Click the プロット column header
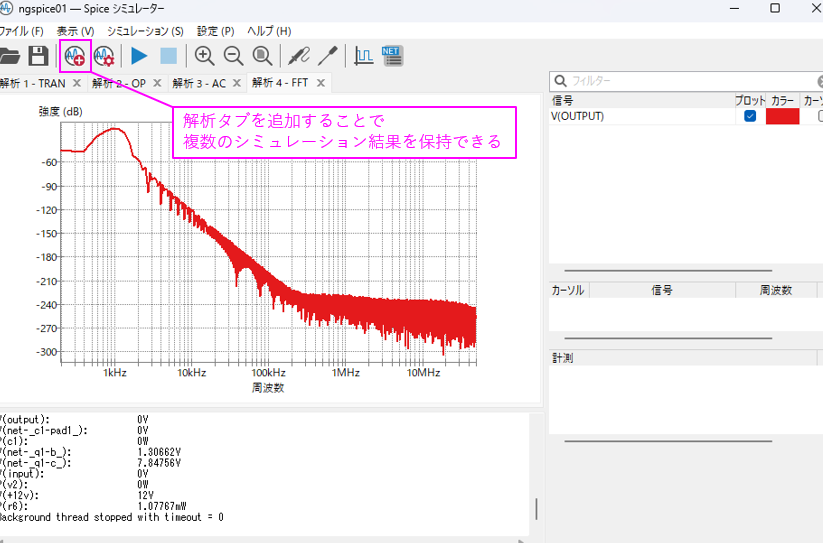Viewport: 823px width, 543px height. [x=750, y=101]
